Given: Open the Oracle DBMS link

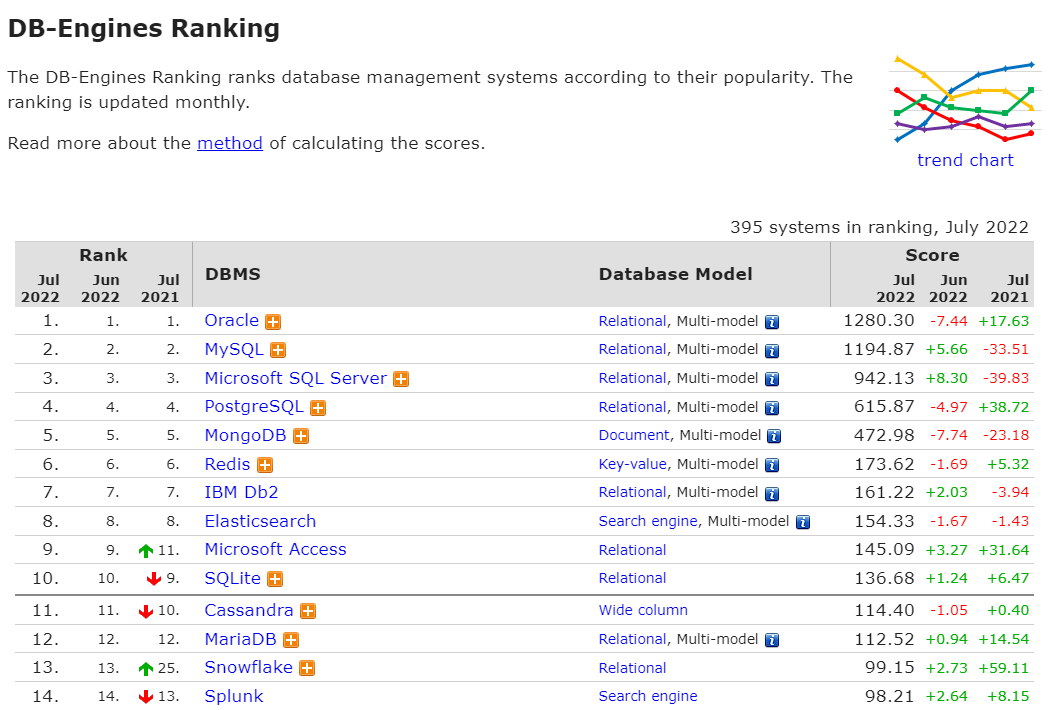Looking at the screenshot, I should pos(232,321).
